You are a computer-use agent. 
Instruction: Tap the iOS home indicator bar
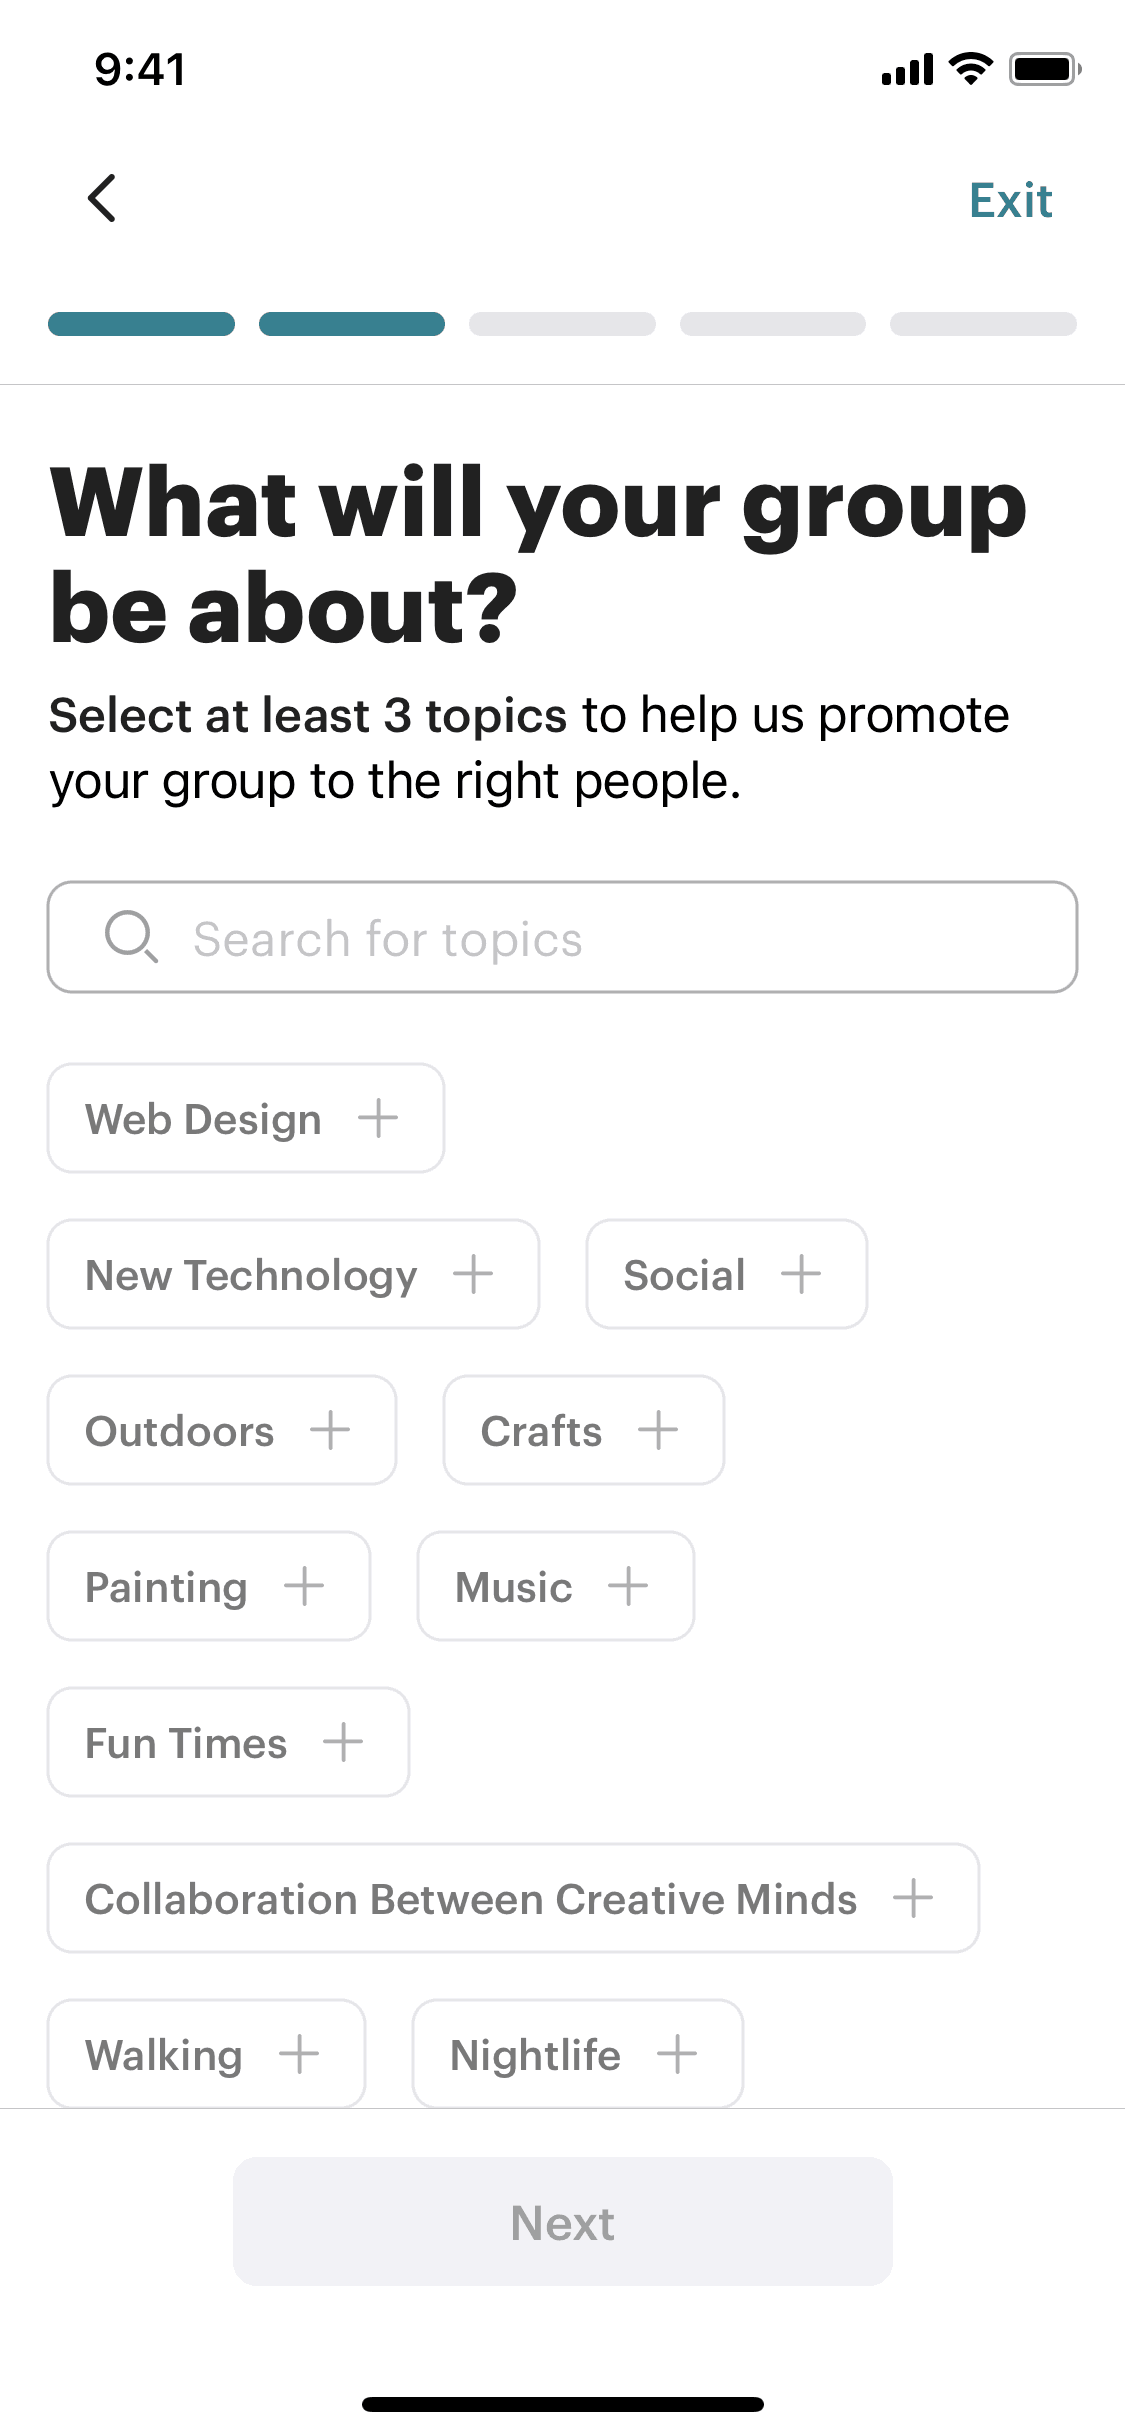pyautogui.click(x=562, y=2404)
